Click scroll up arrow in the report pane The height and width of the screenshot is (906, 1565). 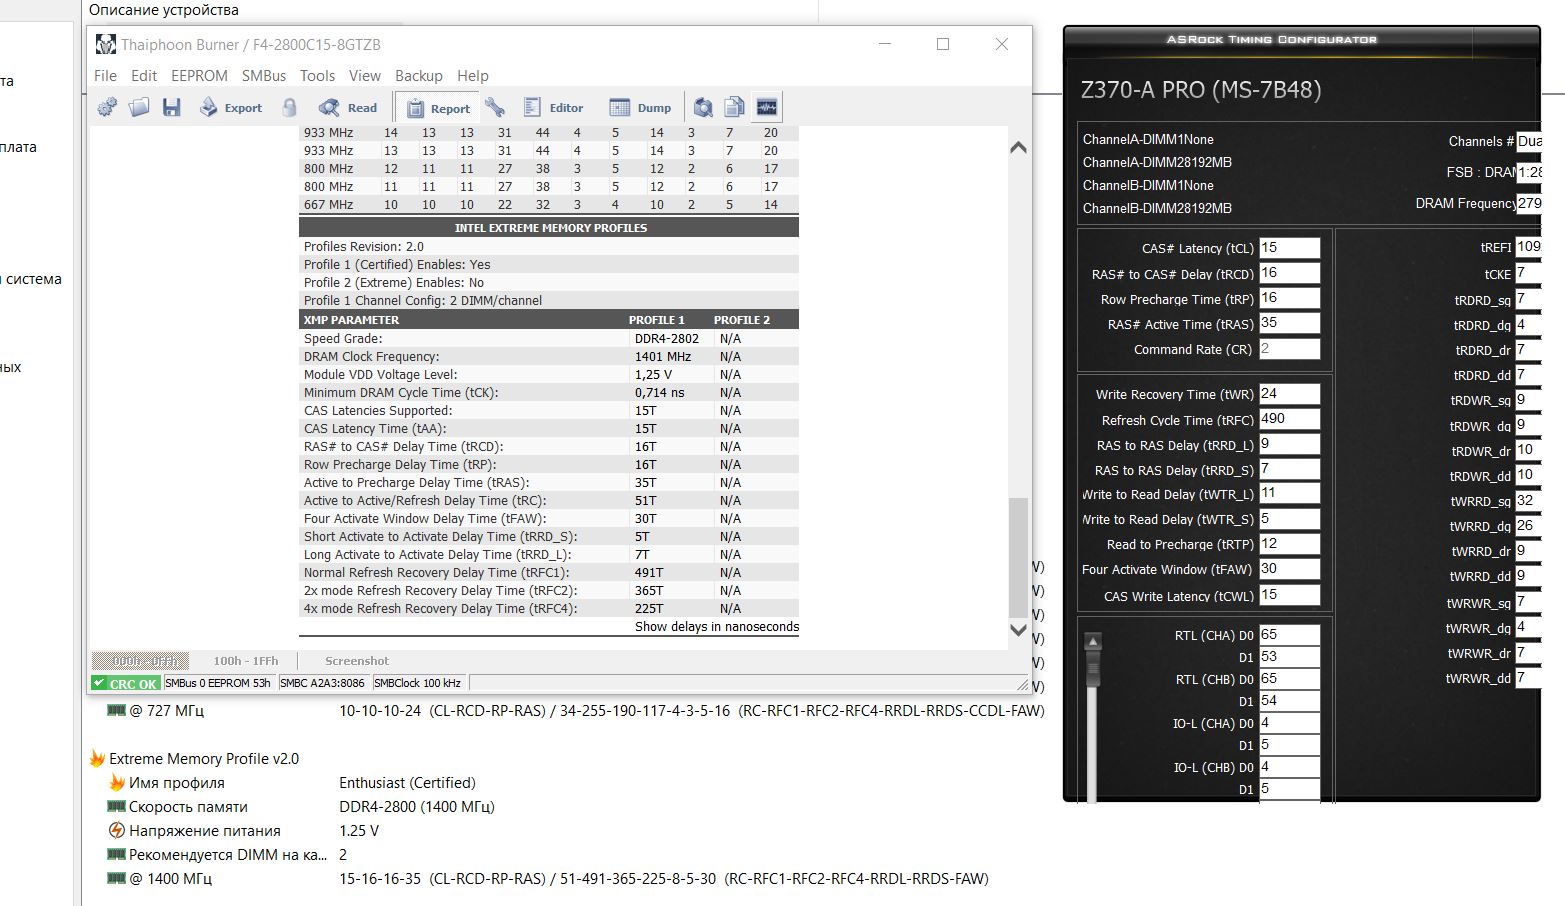click(1018, 147)
